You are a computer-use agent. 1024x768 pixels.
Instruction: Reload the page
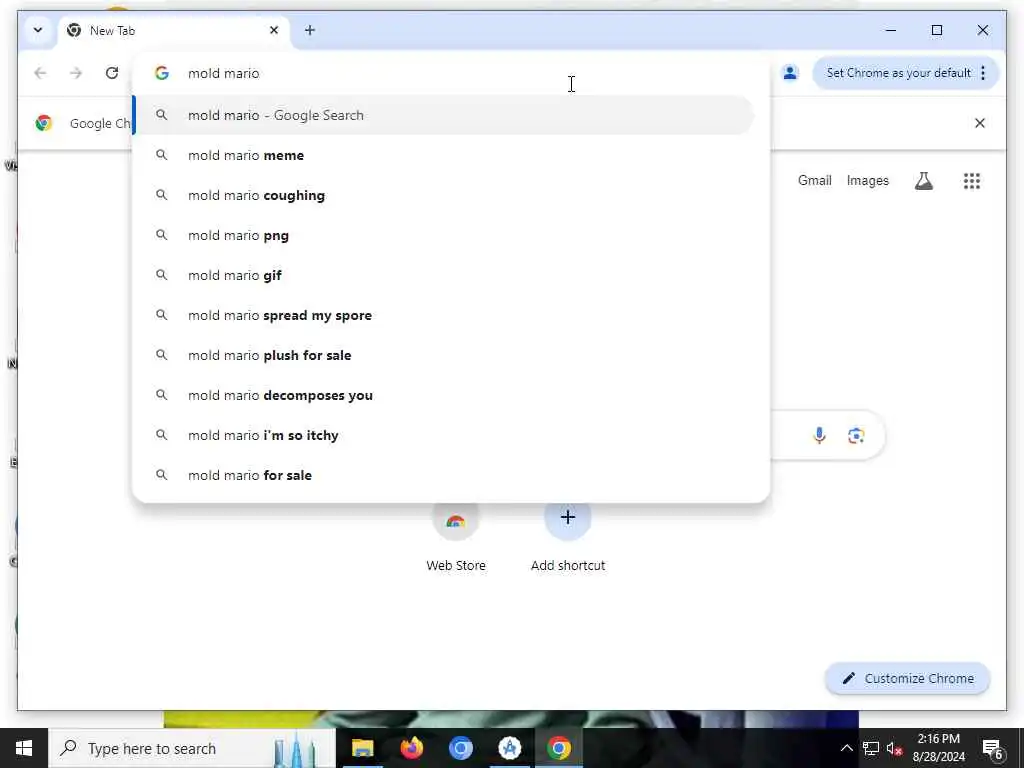112,73
